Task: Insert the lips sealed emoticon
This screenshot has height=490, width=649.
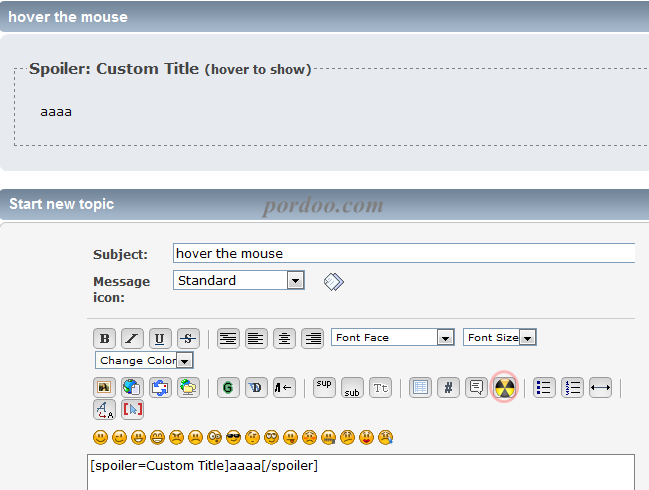Action: click(x=329, y=437)
